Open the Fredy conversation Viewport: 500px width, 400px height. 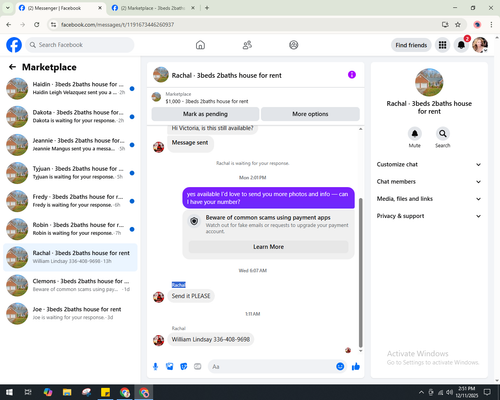pos(70,201)
